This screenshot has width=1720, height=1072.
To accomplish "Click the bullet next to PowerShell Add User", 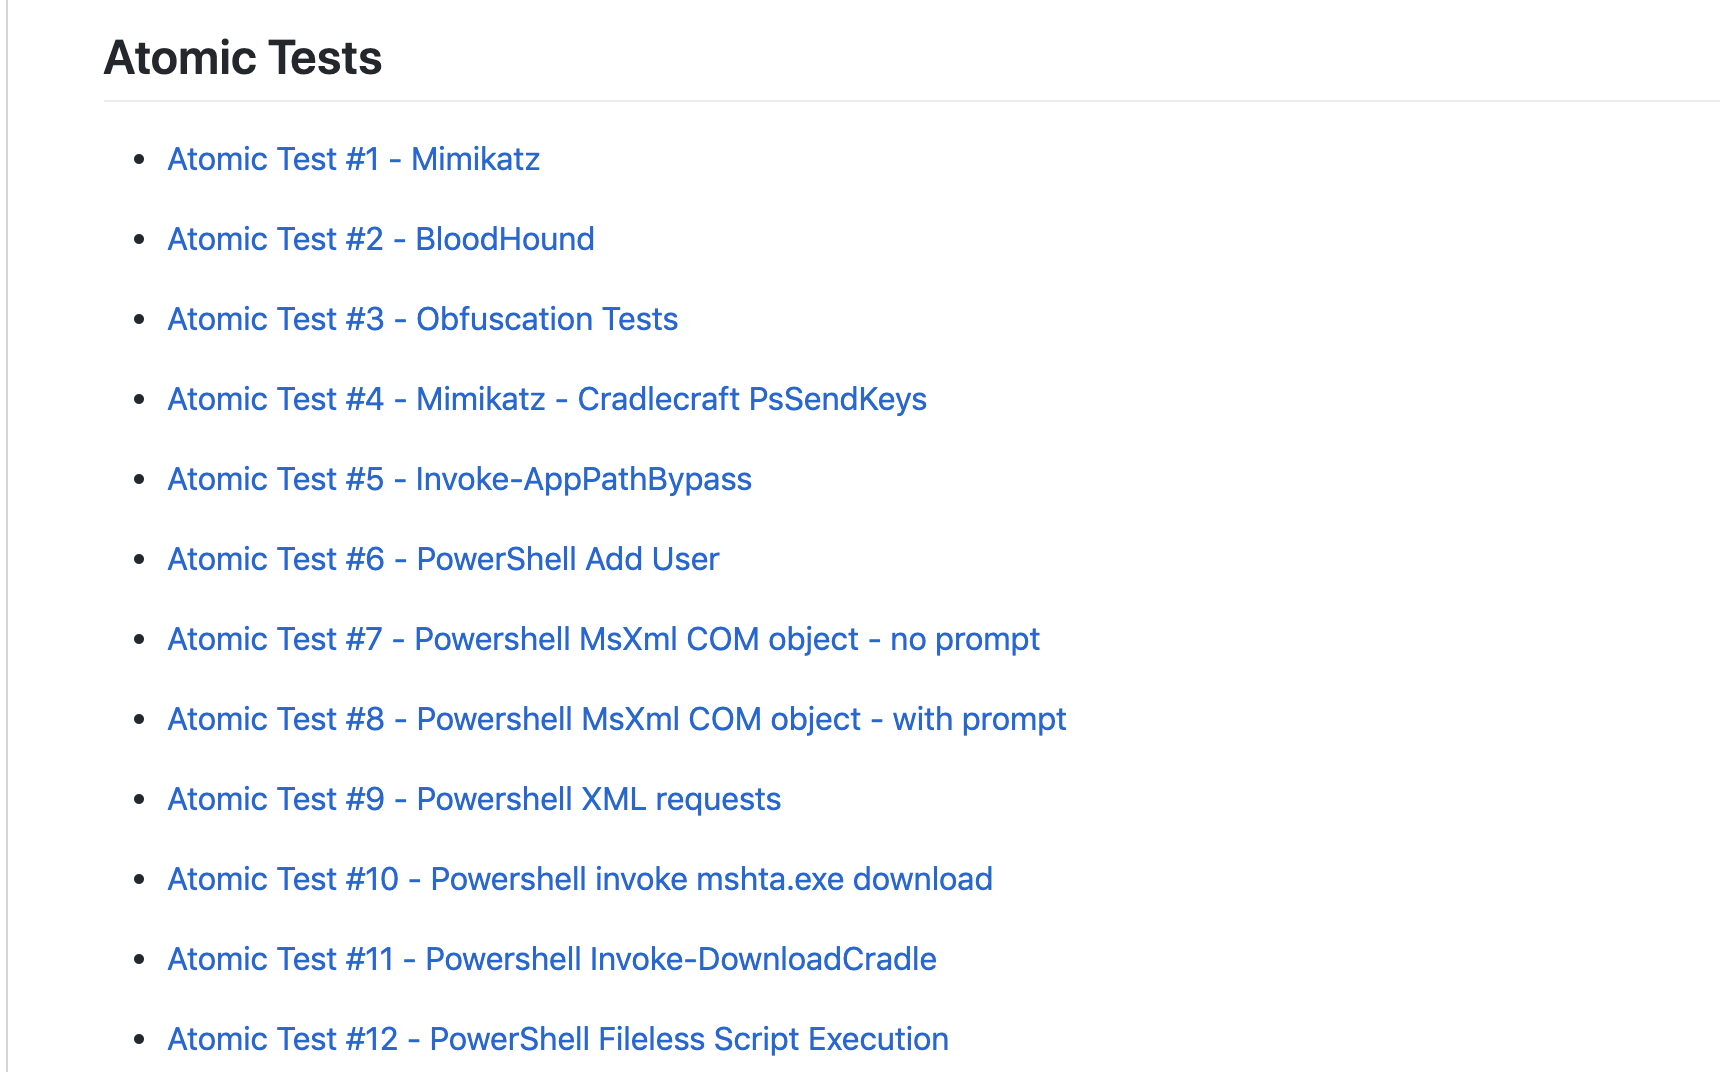I will point(140,559).
